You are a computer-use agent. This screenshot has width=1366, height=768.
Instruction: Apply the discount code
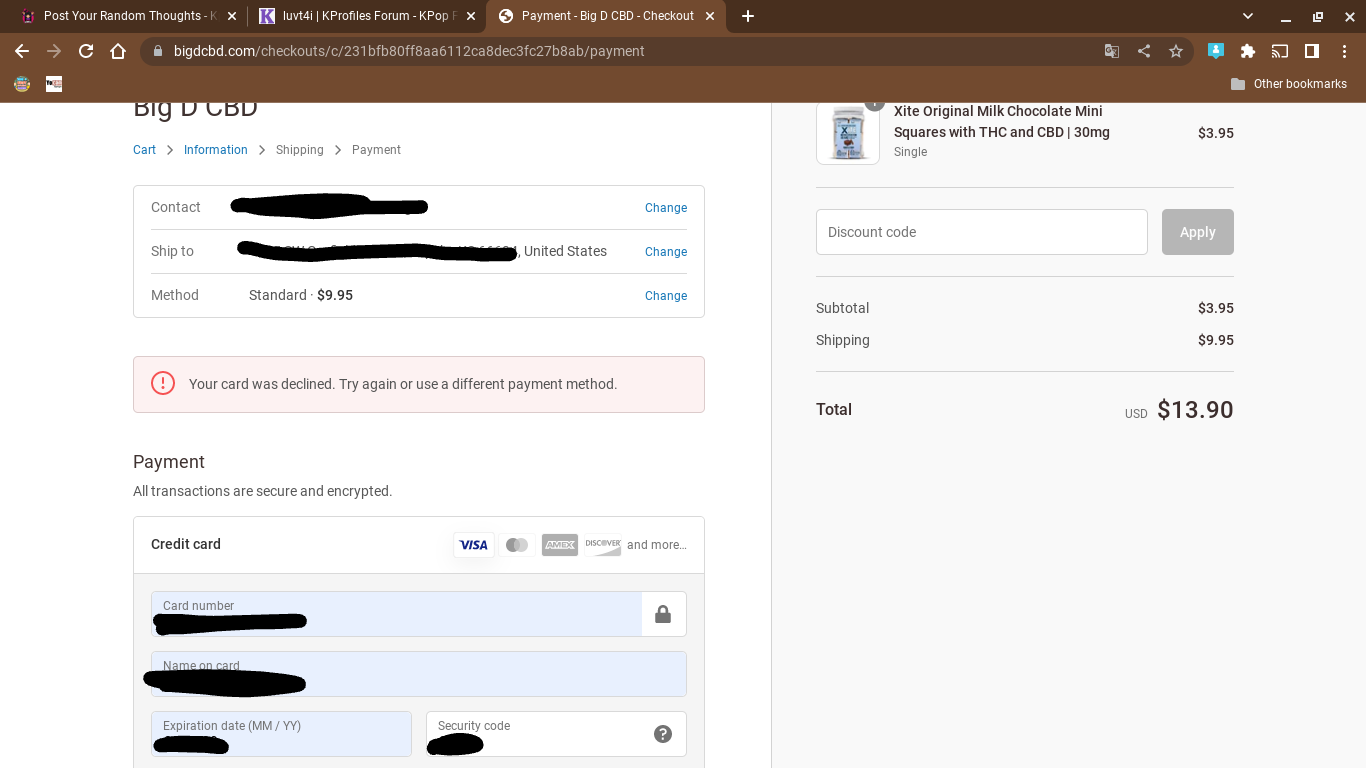(x=1198, y=232)
